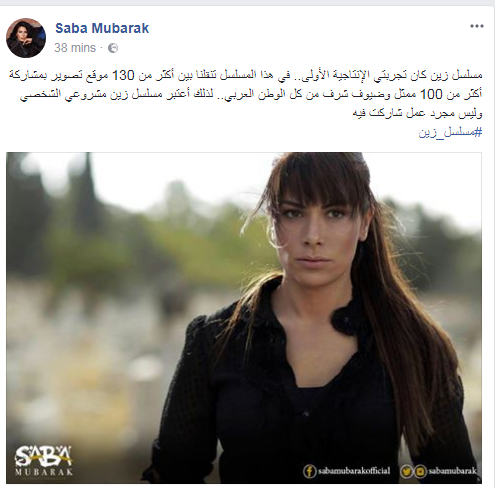
Task: Click the Facebook icon on the photo
Action: tap(309, 471)
